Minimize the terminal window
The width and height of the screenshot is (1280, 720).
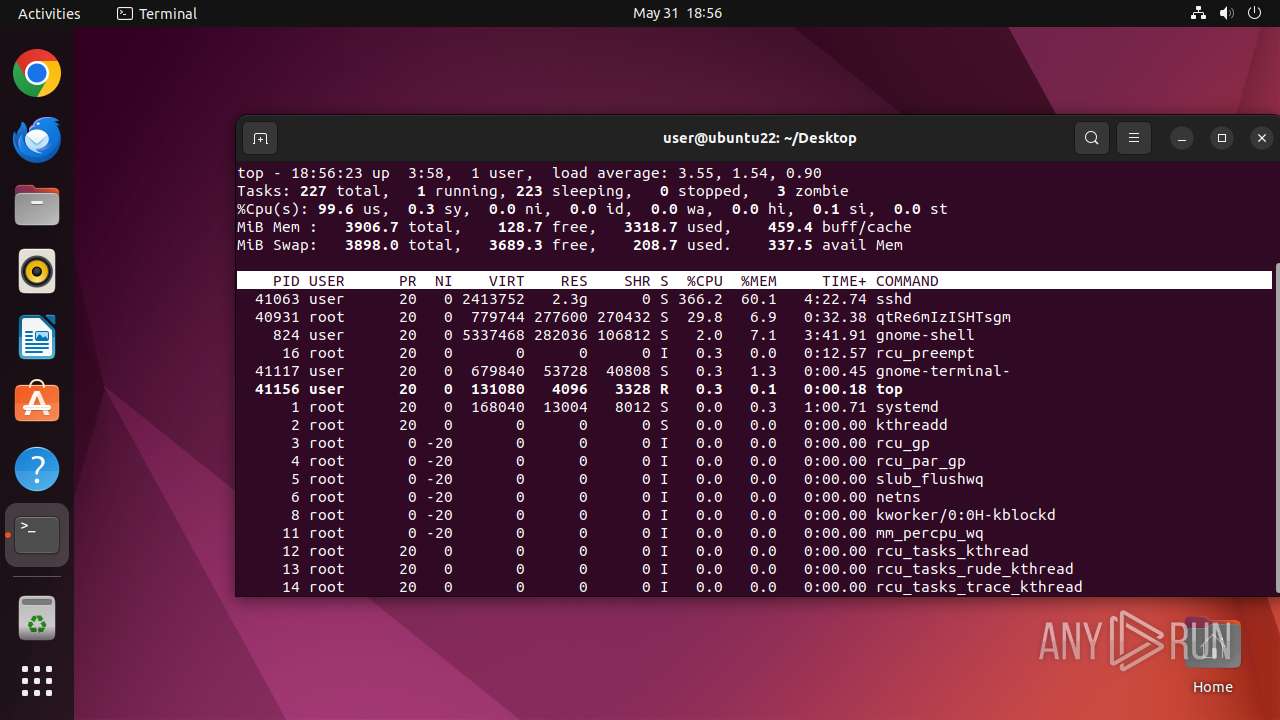coord(1182,138)
